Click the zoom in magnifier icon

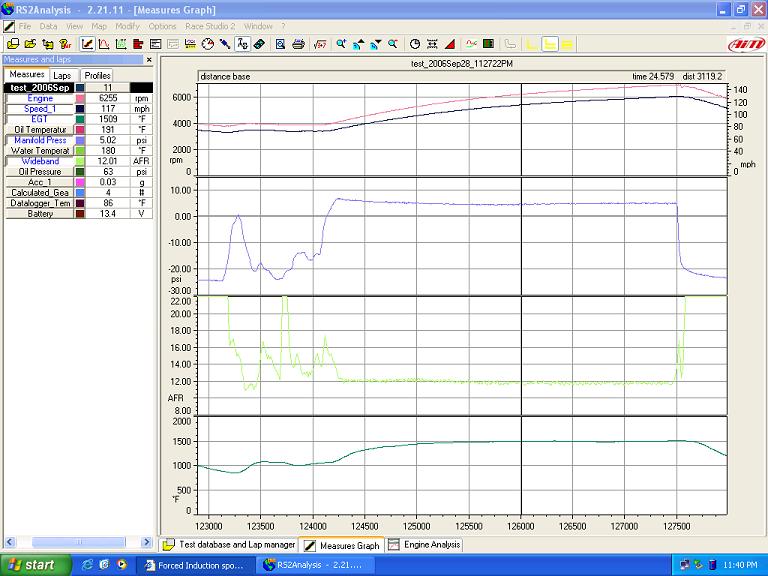pos(341,44)
